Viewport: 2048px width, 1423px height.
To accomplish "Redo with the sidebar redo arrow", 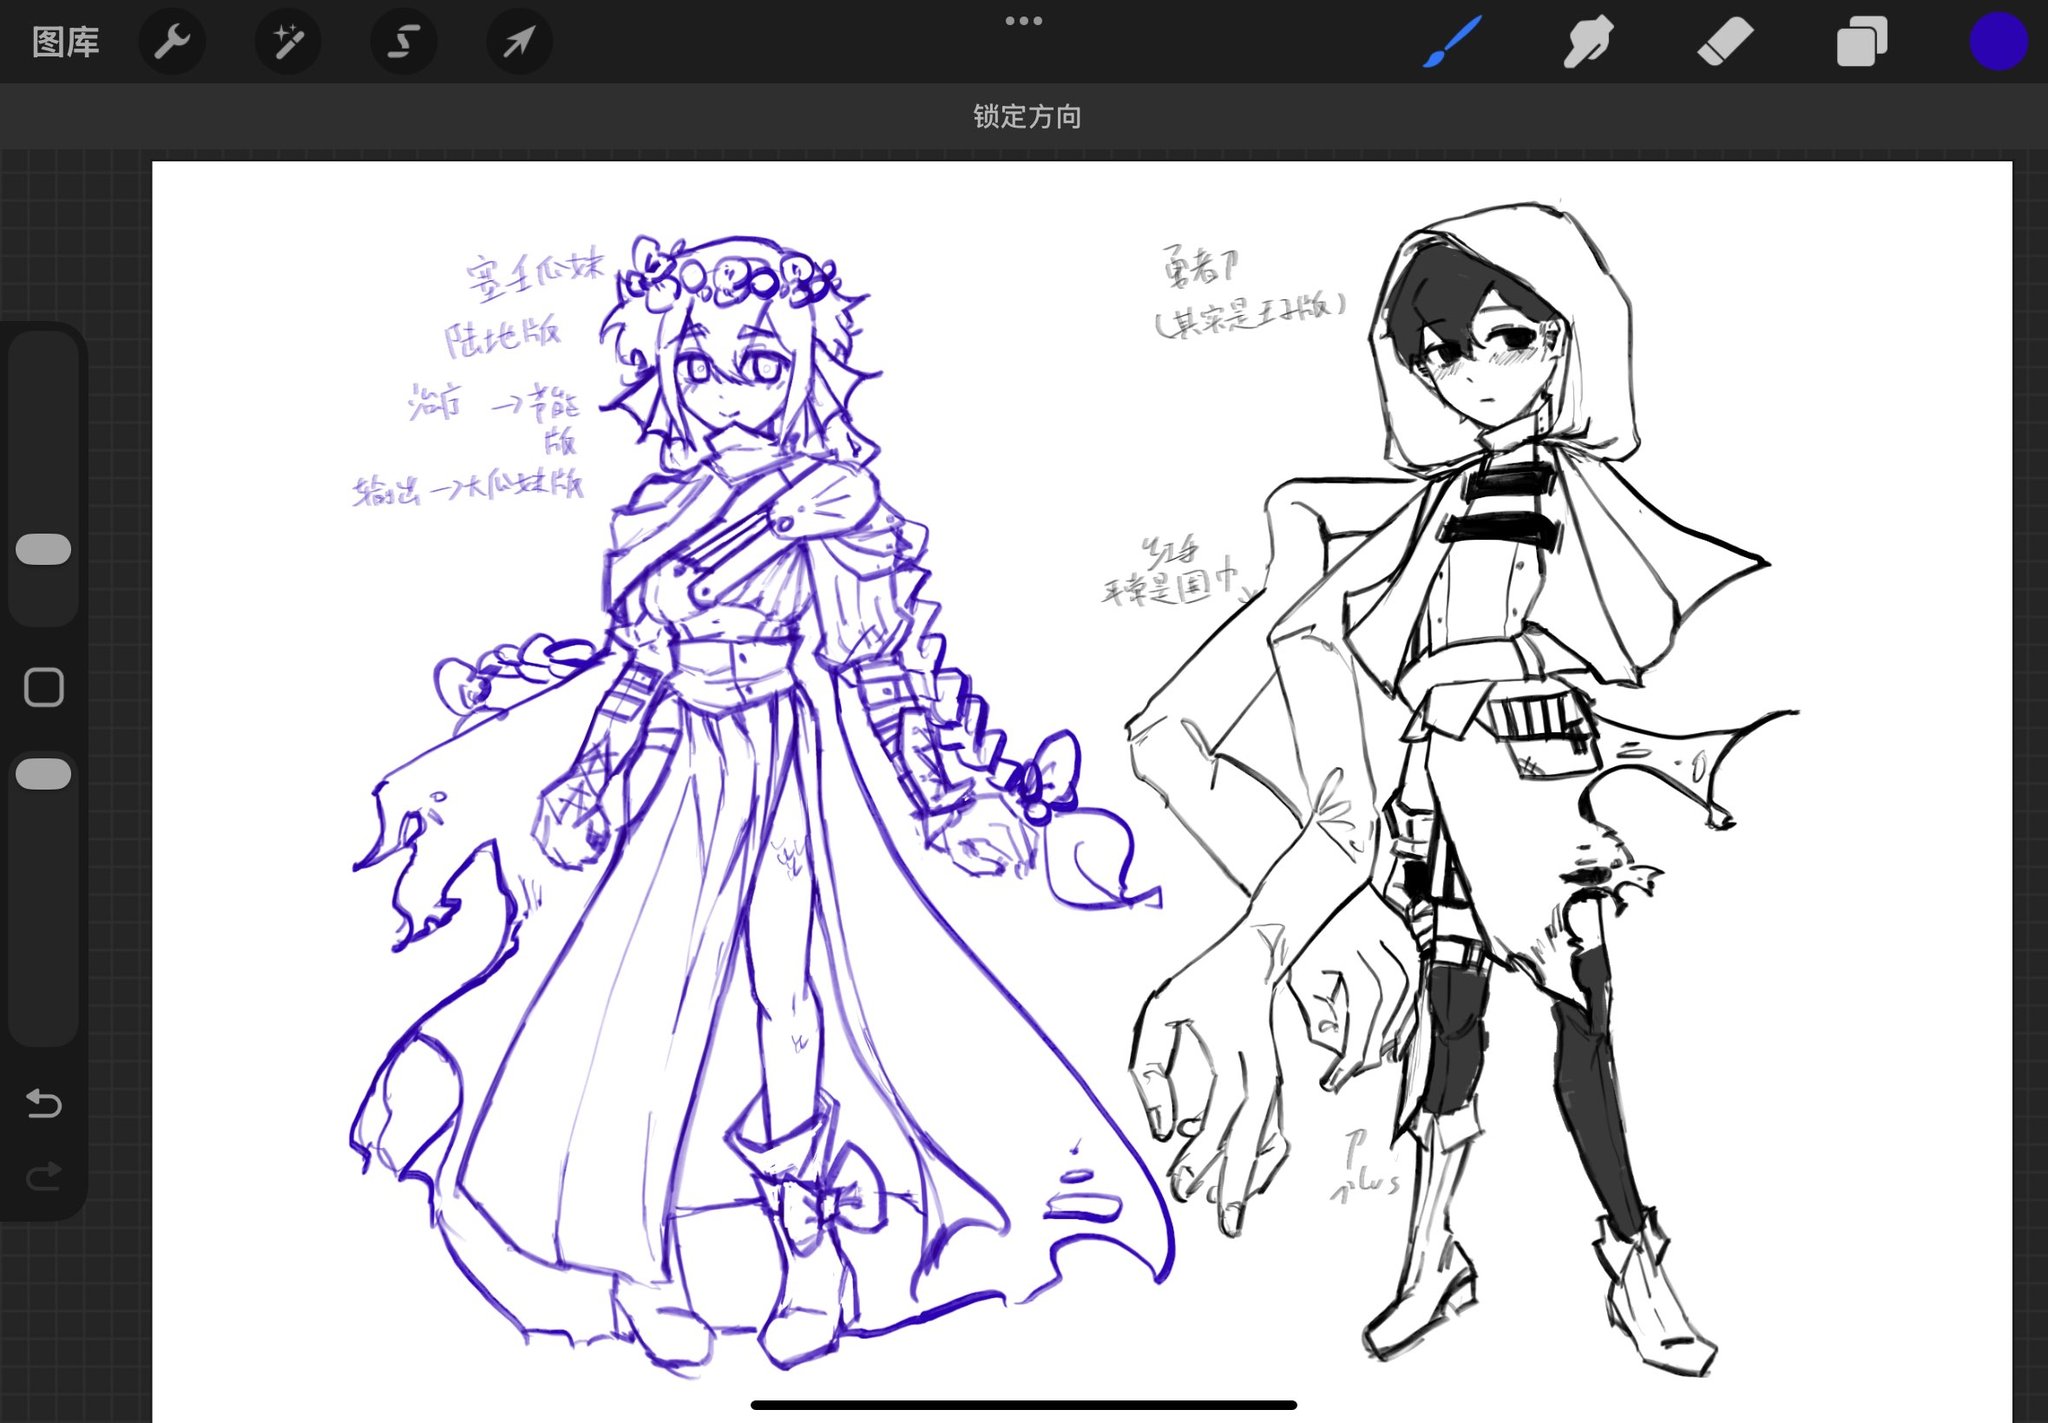I will pos(44,1176).
